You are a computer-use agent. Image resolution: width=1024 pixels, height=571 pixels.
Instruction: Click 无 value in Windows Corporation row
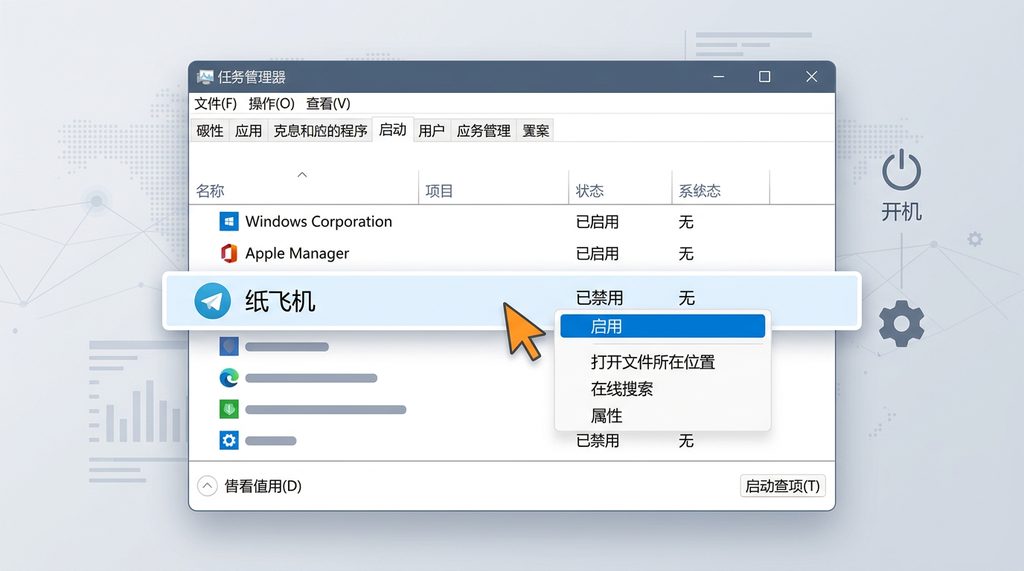(x=686, y=222)
